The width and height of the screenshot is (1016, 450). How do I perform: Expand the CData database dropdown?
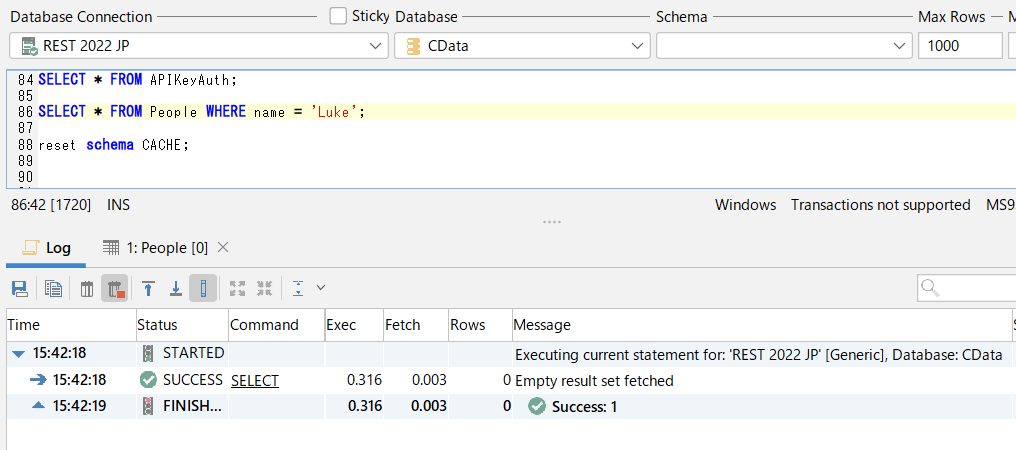tap(522, 46)
